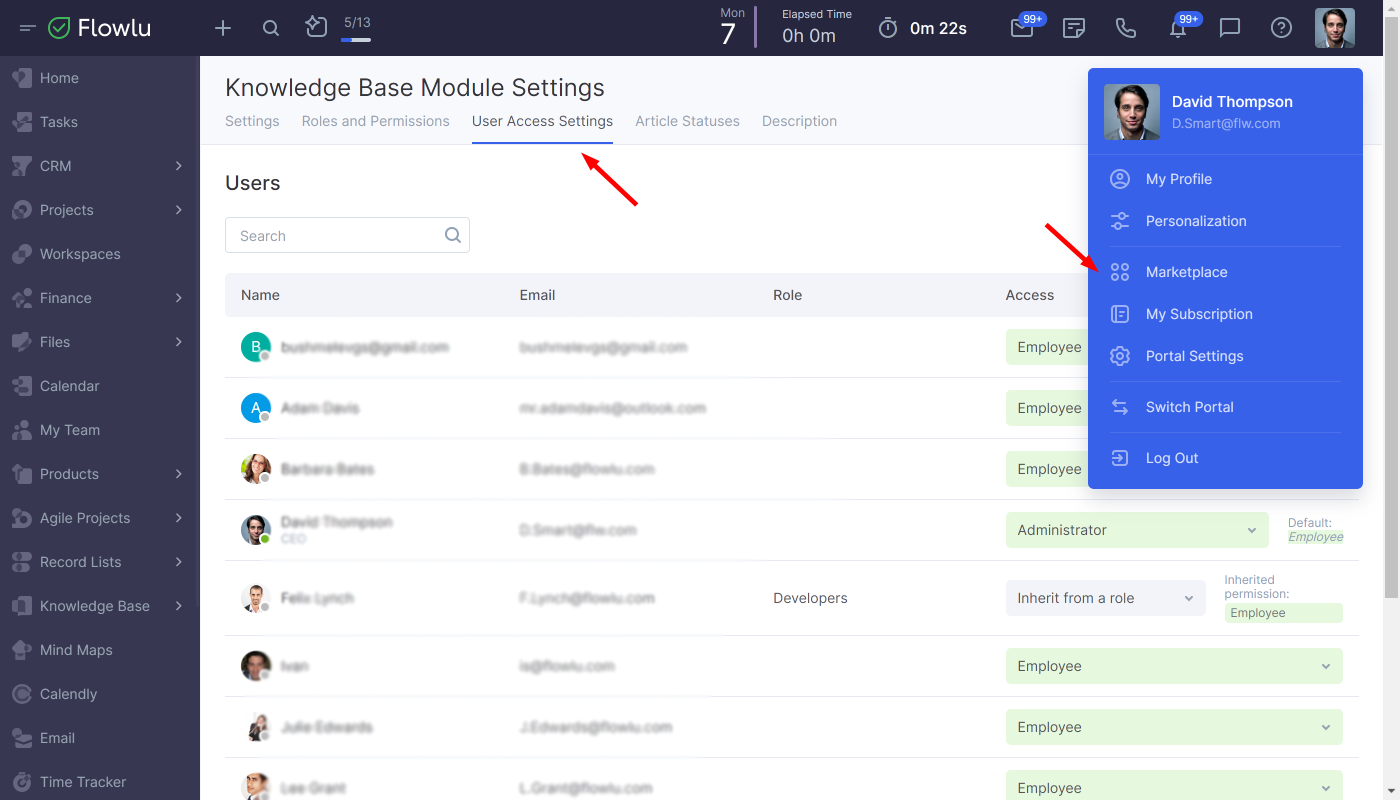This screenshot has height=800, width=1400.
Task: Open the notifications bell icon
Action: [x=1178, y=28]
